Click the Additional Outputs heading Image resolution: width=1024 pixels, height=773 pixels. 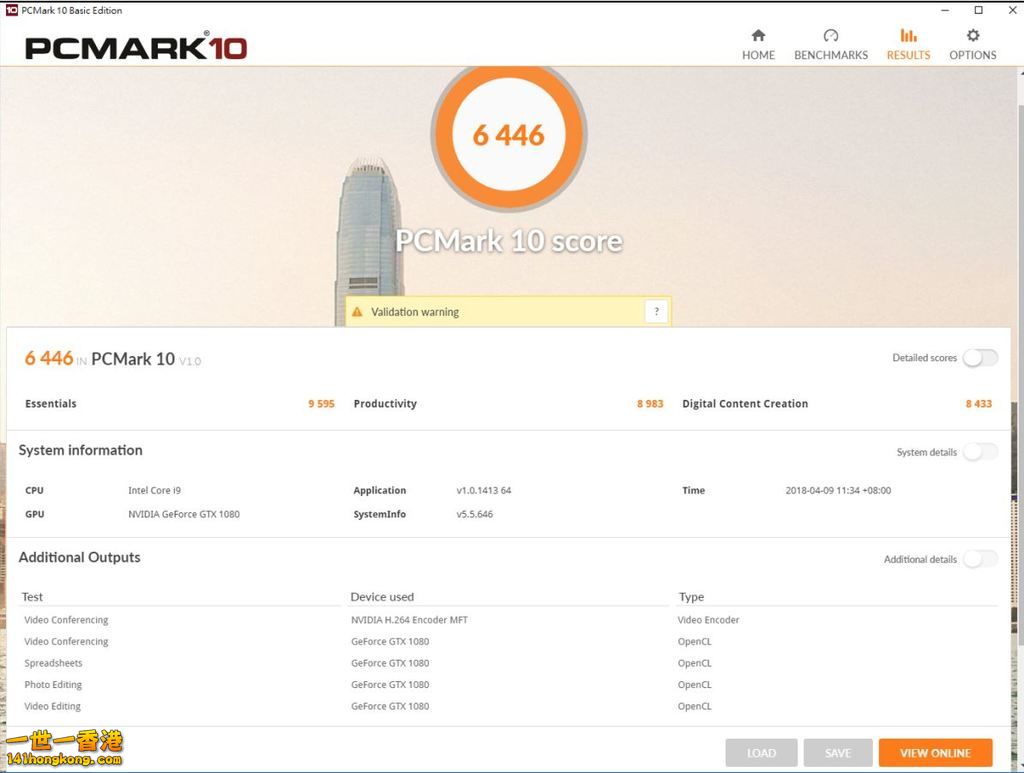80,558
